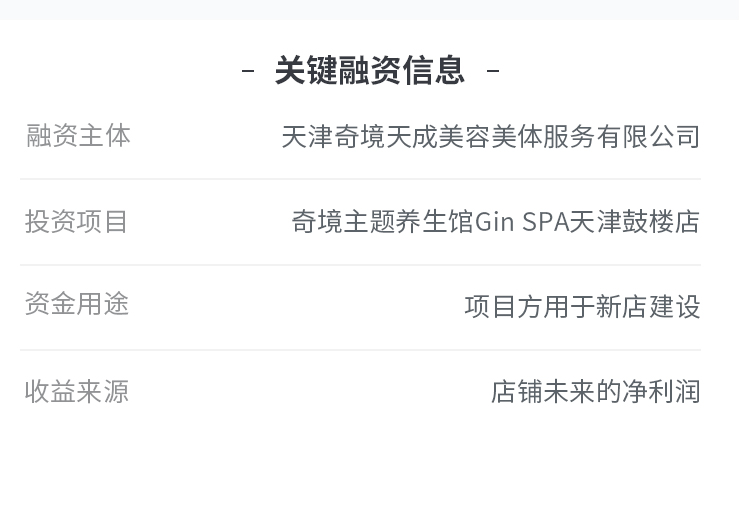Click 天津鼓楼店 at end of project value

(x=634, y=222)
